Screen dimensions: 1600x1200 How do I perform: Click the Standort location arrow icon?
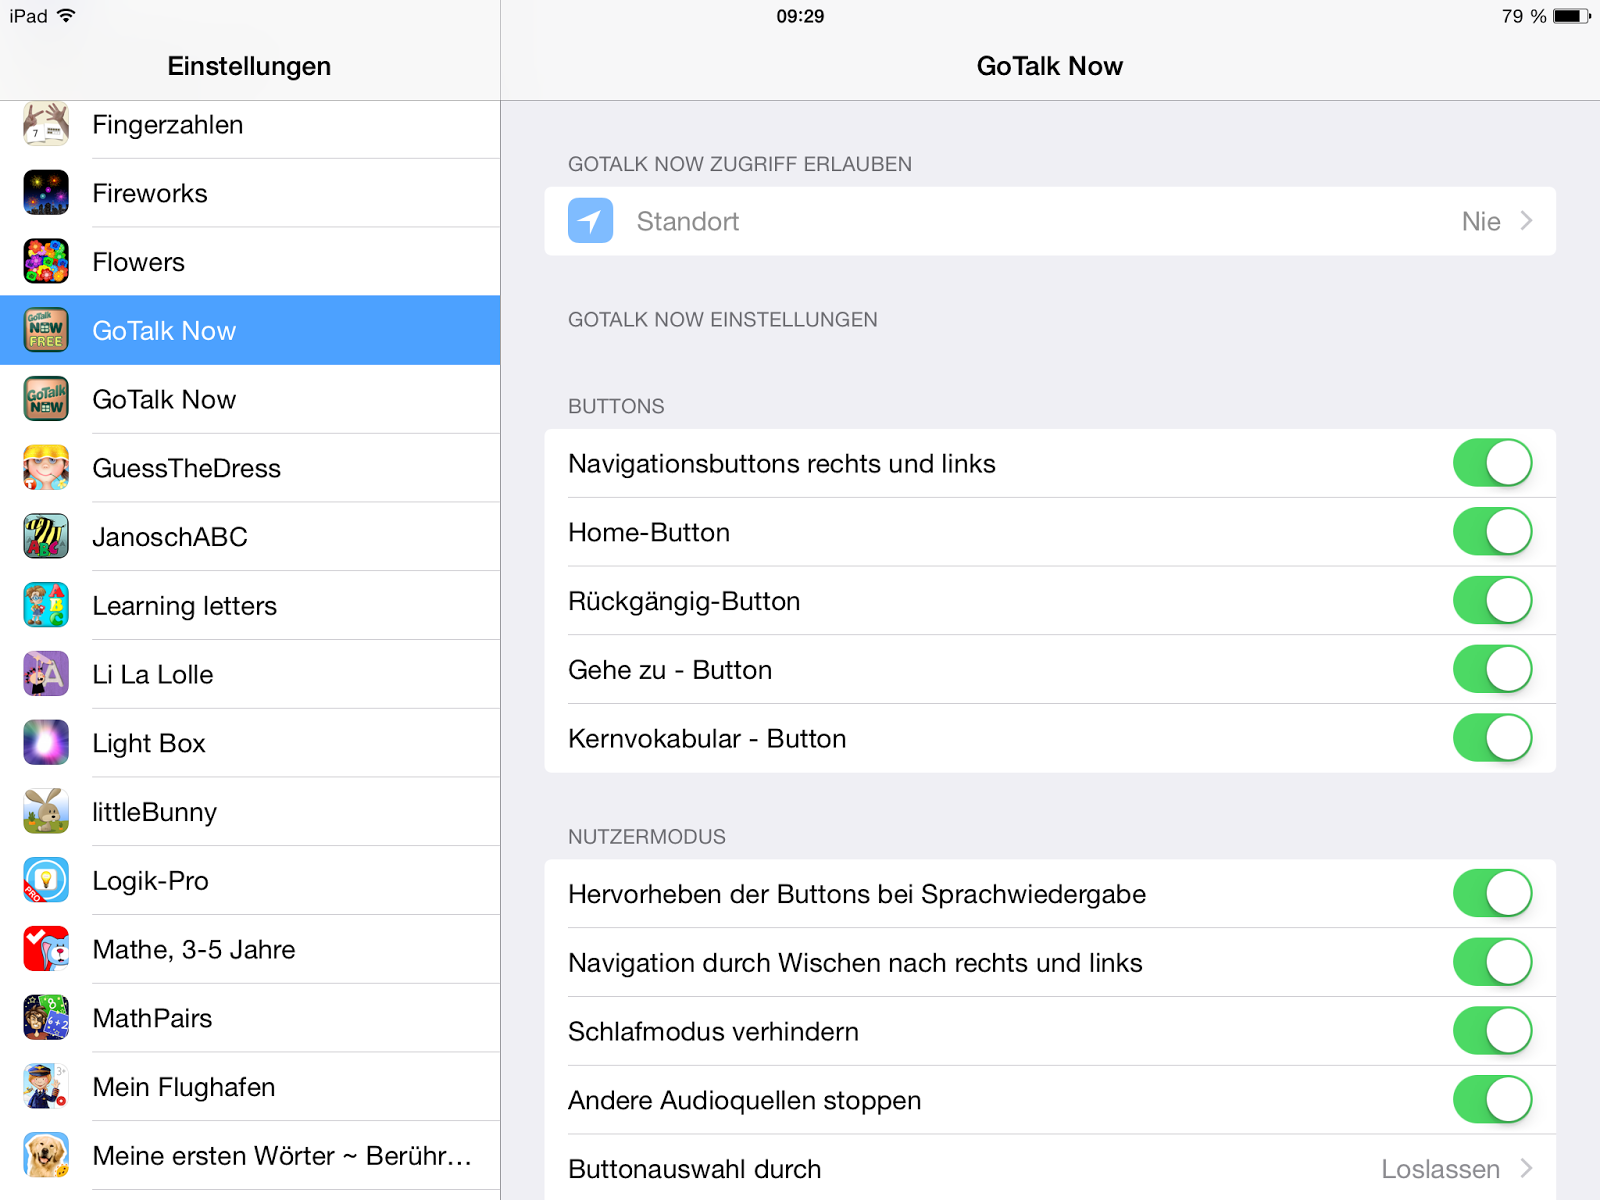pos(591,221)
